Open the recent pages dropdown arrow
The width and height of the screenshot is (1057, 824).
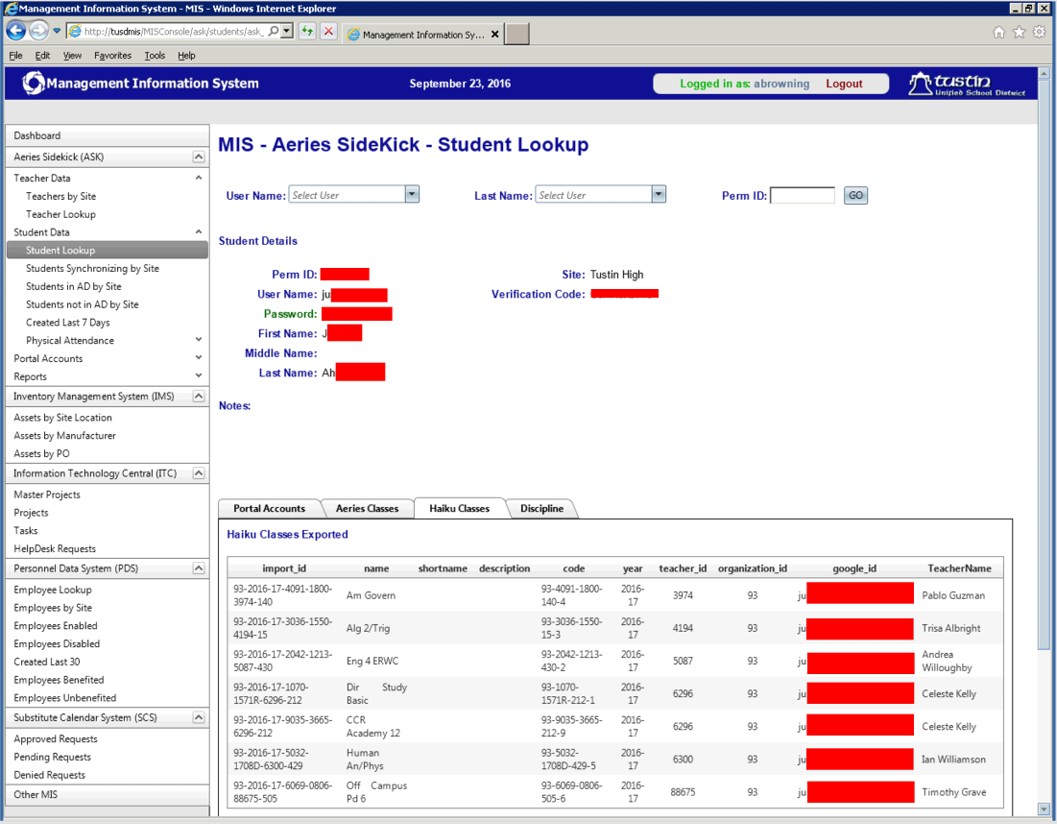[57, 31]
